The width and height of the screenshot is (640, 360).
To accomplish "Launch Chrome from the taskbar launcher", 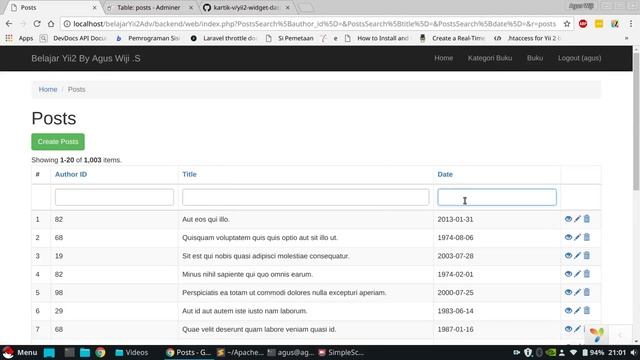I will pyautogui.click(x=100, y=352).
